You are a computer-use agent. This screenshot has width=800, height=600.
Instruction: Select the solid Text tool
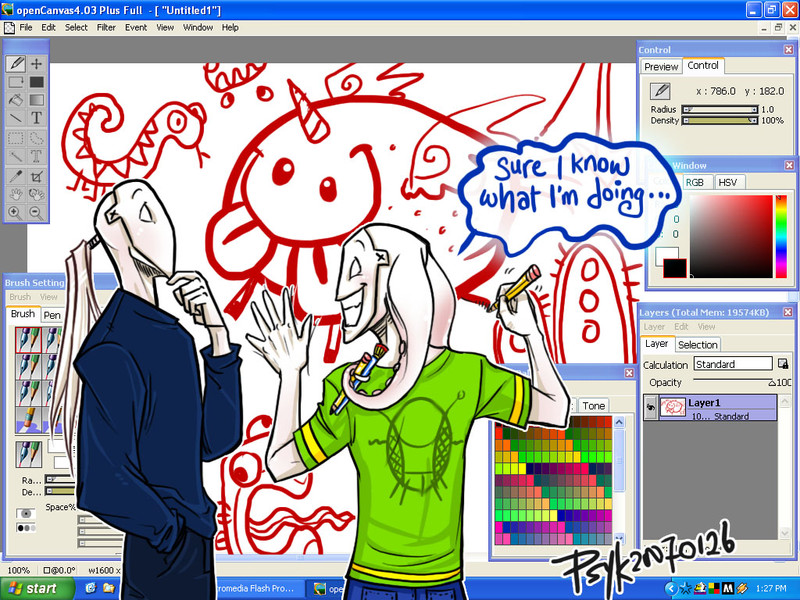tap(36, 118)
